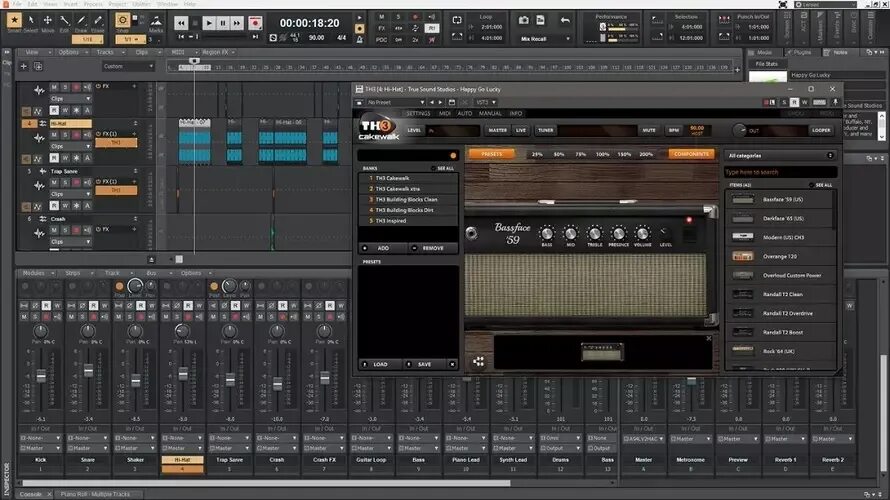Mute the Hi-Hat track
This screenshot has width=890, height=500.
(x=54, y=135)
